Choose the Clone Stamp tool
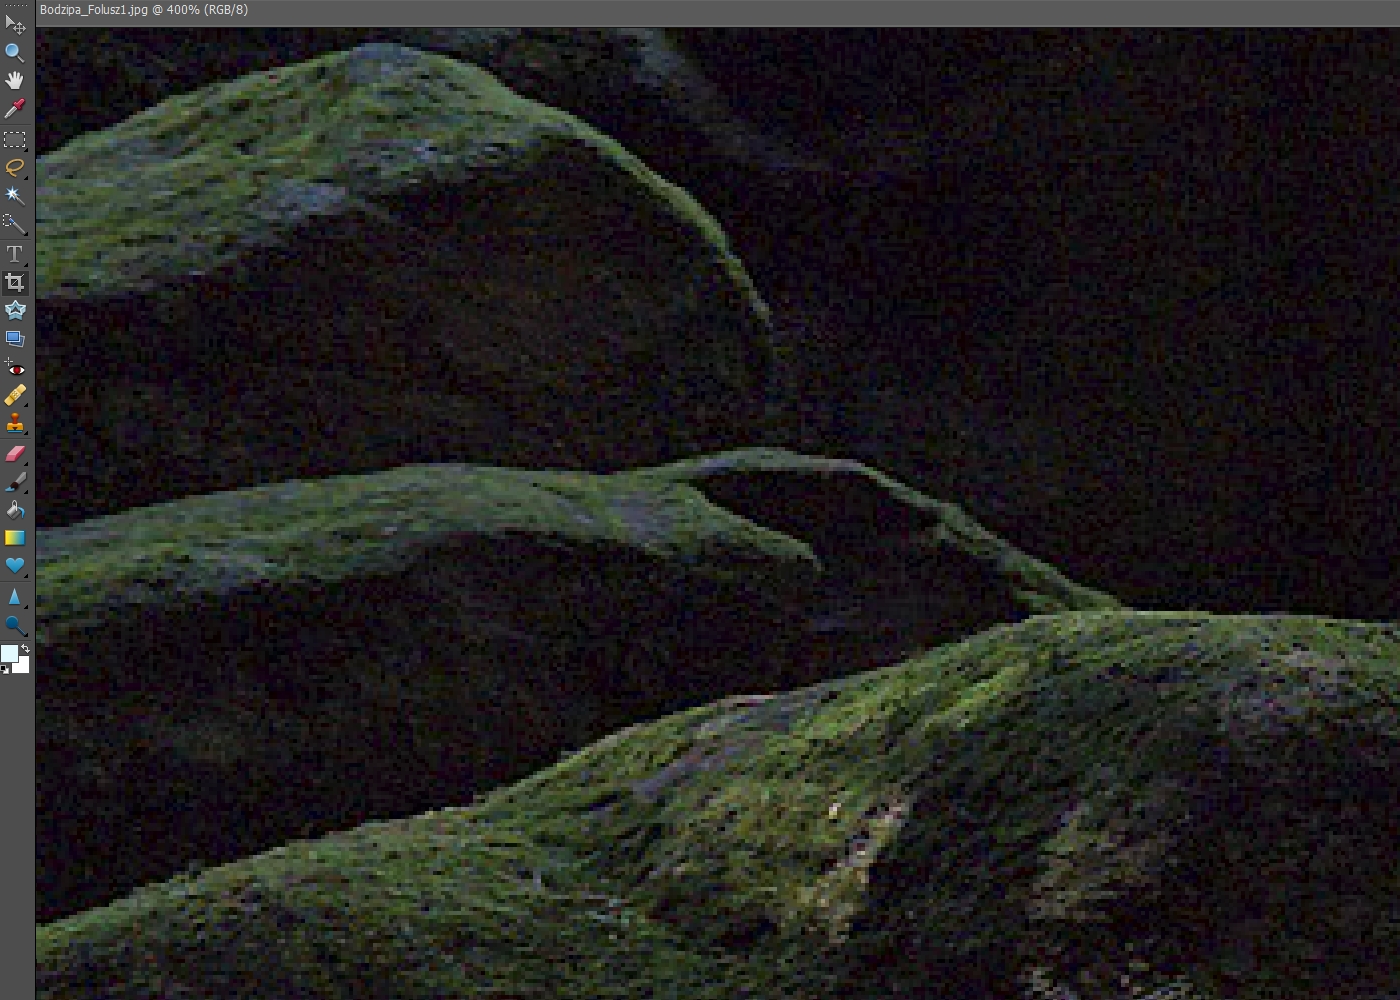Image resolution: width=1400 pixels, height=1000 pixels. point(14,424)
